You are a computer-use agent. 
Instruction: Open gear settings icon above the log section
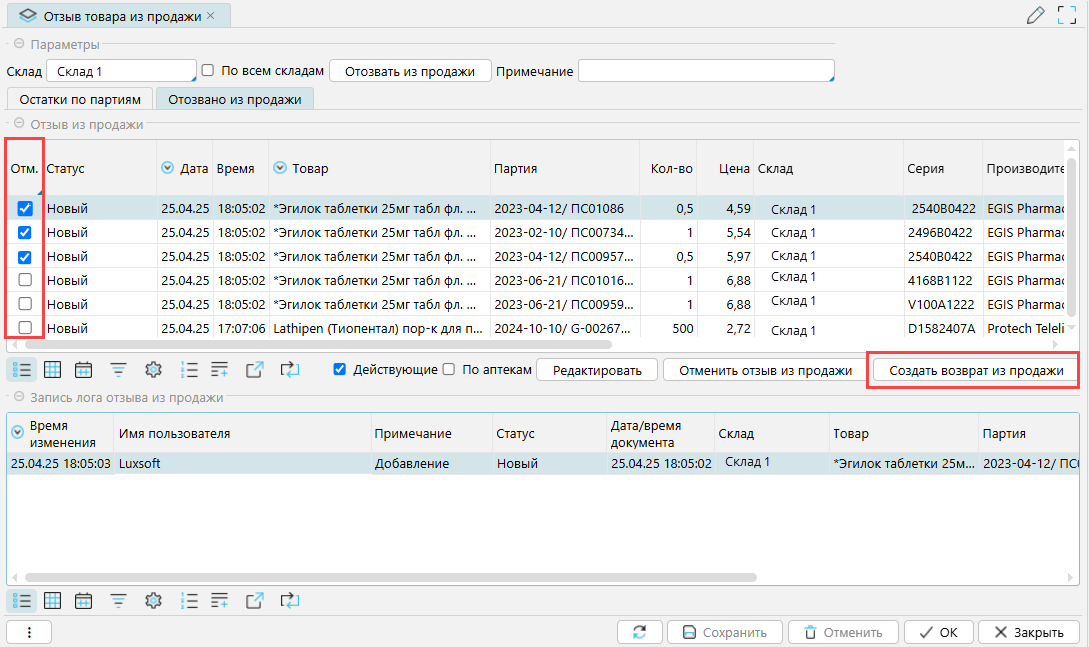tap(153, 370)
